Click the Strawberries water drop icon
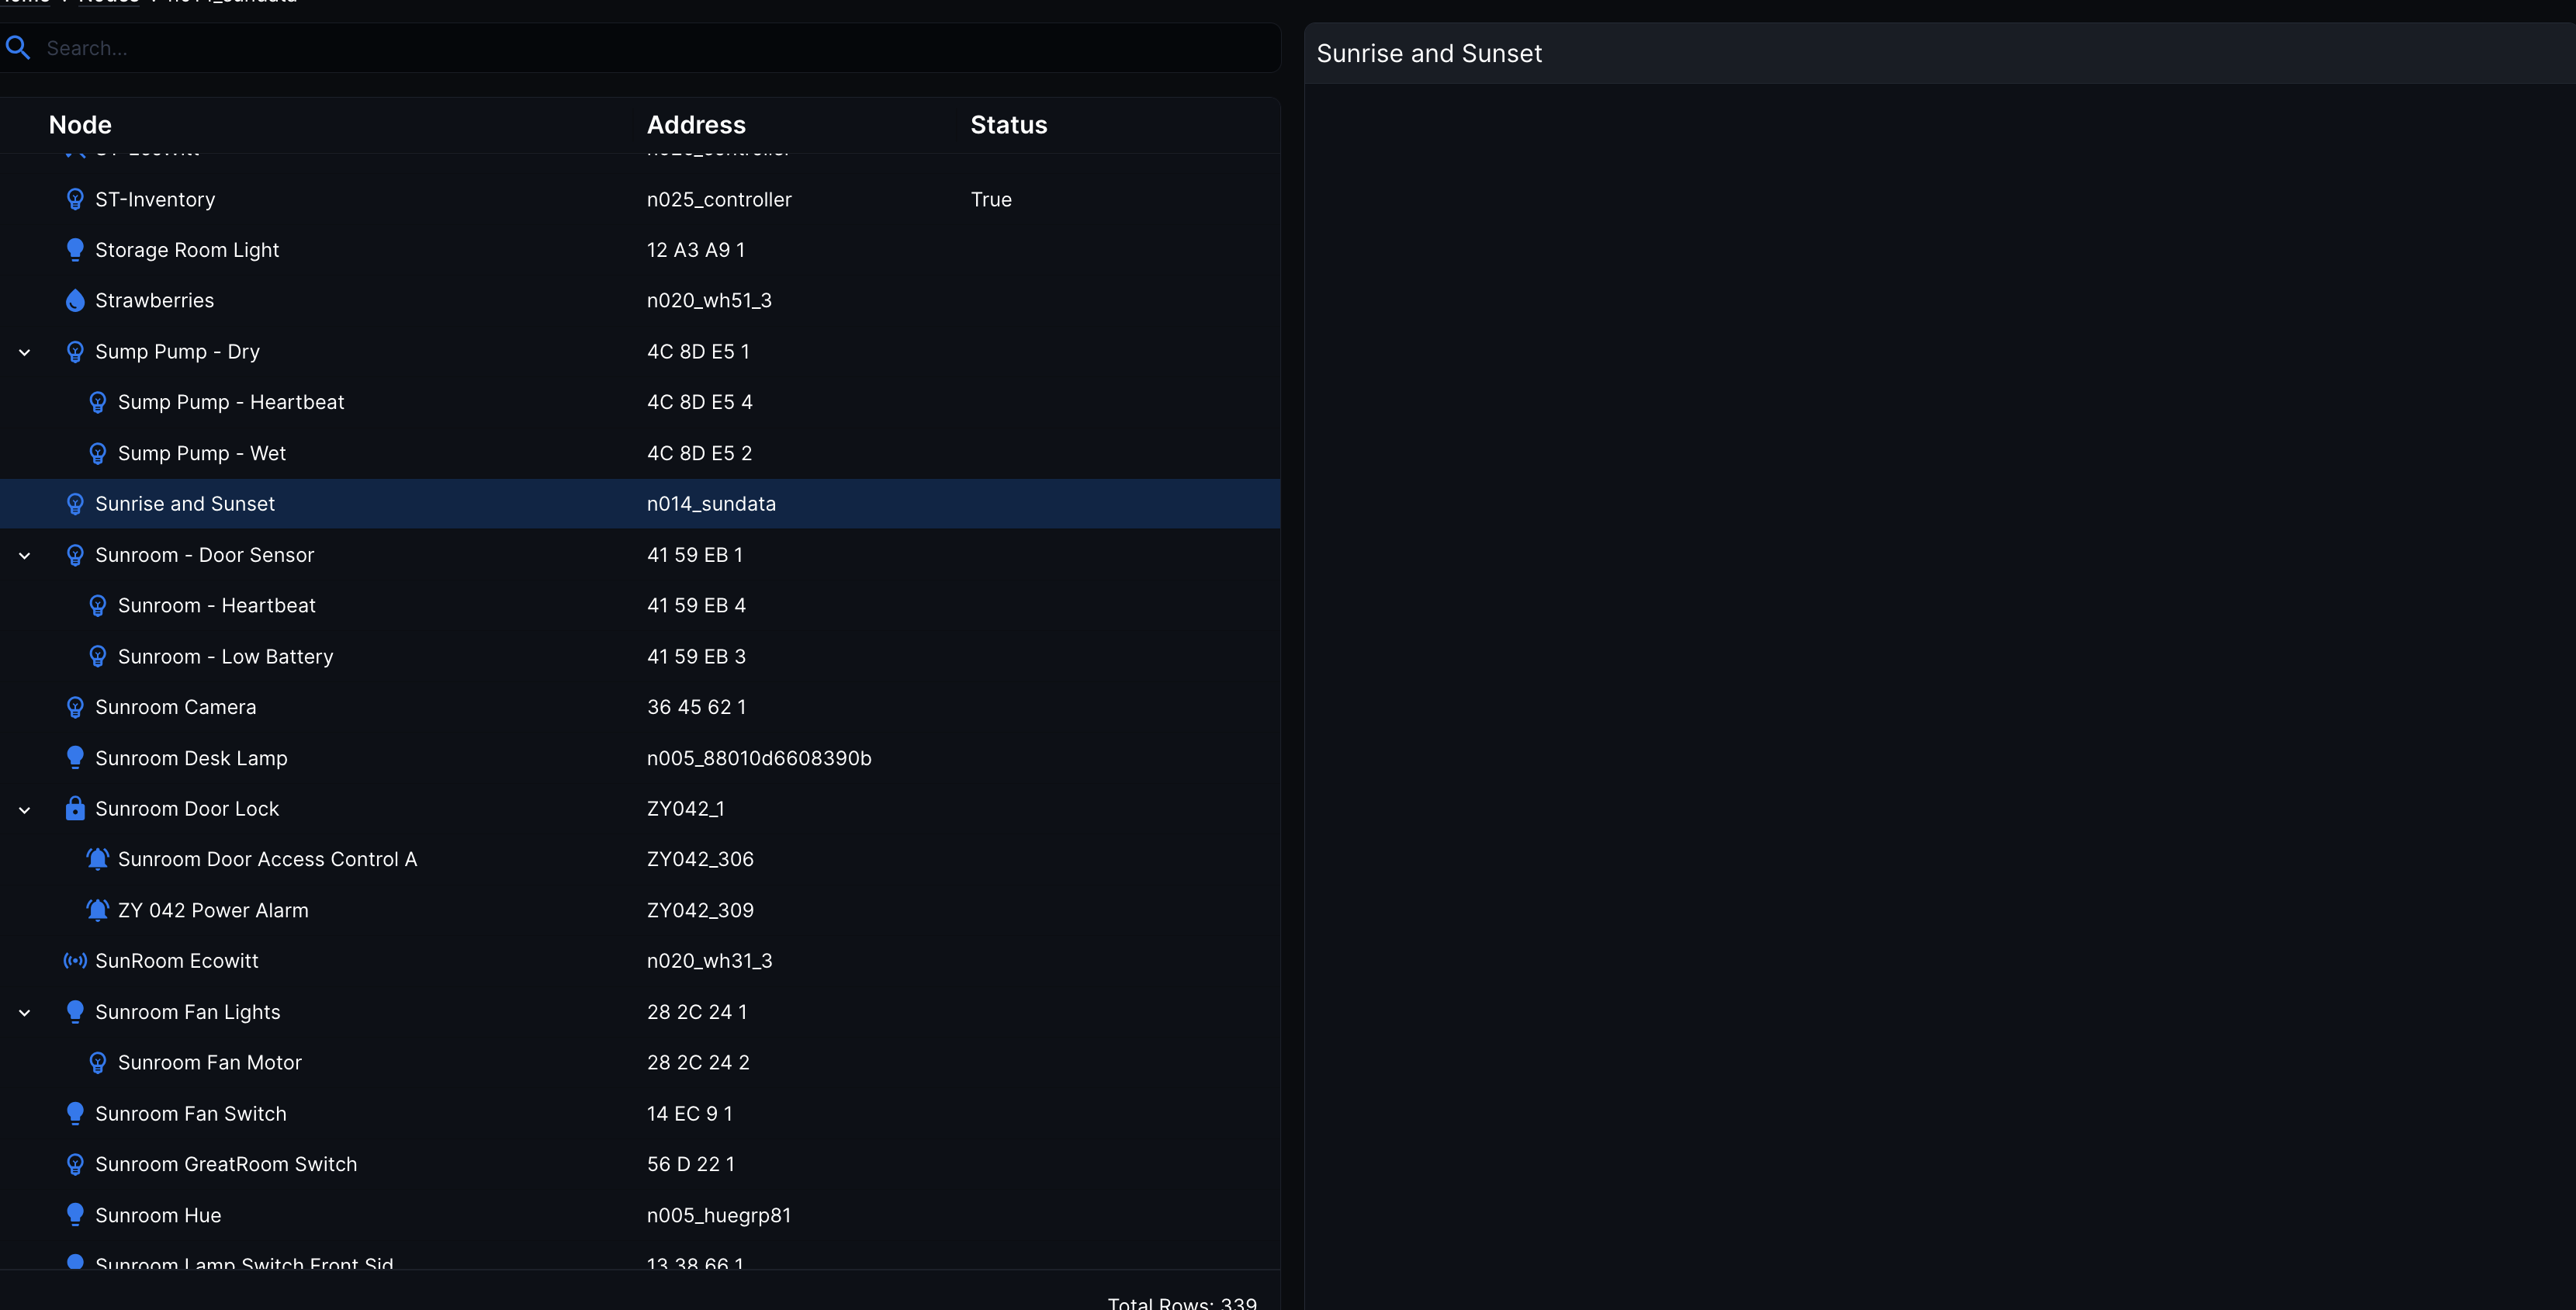The image size is (2576, 1310). [x=75, y=301]
